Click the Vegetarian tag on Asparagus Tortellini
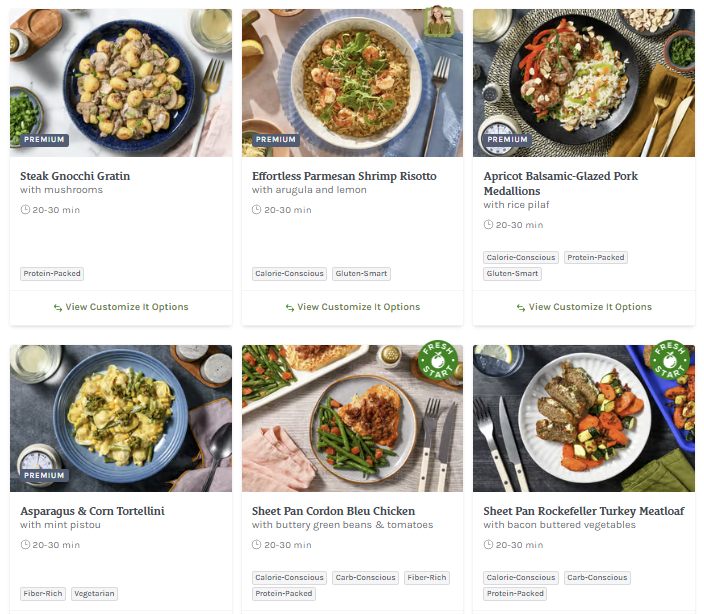This screenshot has width=704, height=614. (x=95, y=593)
